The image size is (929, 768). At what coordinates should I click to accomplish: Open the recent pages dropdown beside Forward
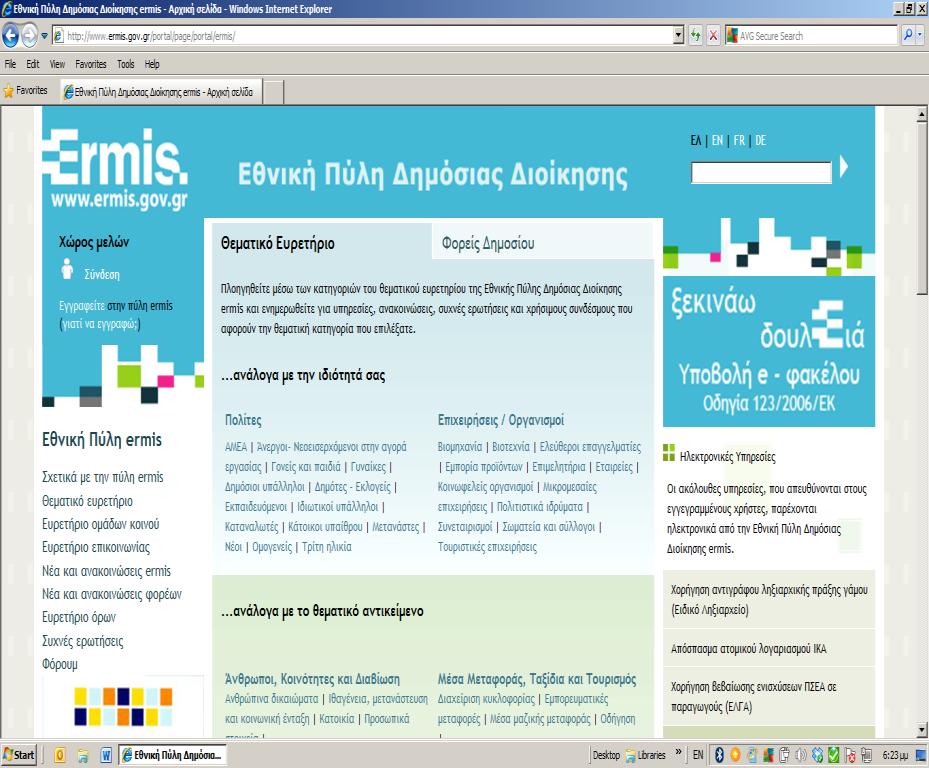coord(44,36)
